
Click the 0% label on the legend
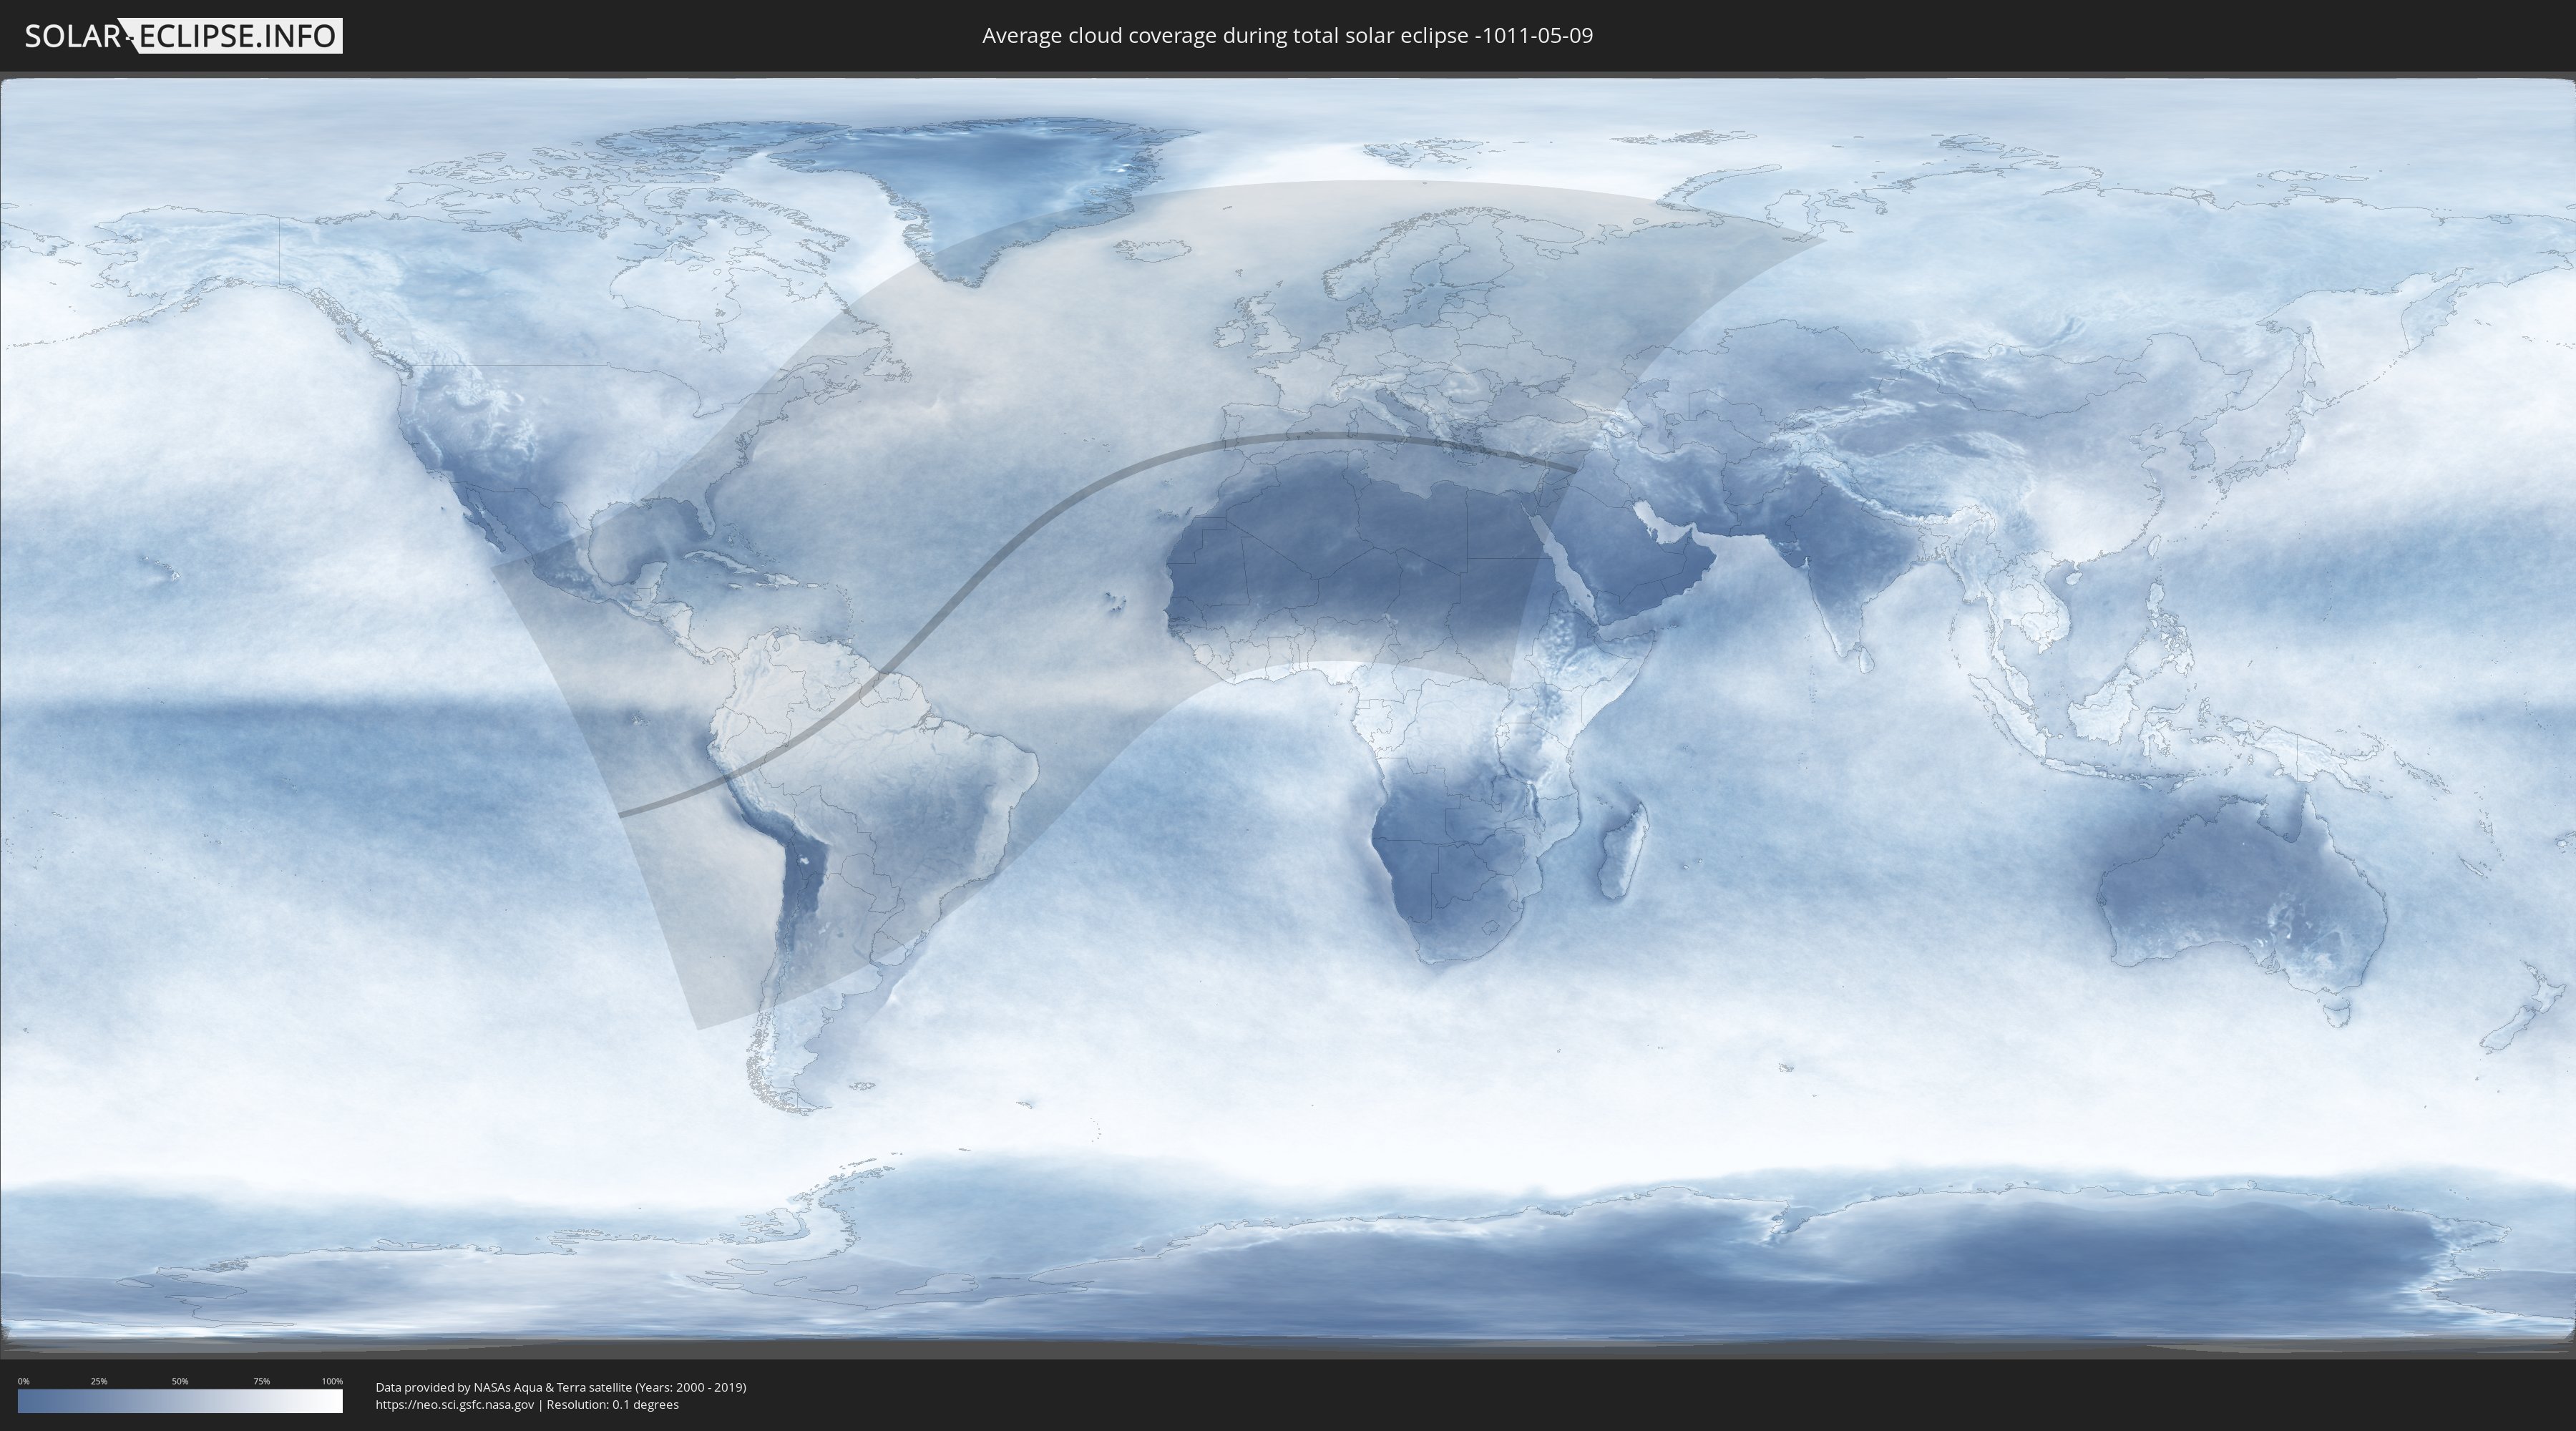point(23,1381)
